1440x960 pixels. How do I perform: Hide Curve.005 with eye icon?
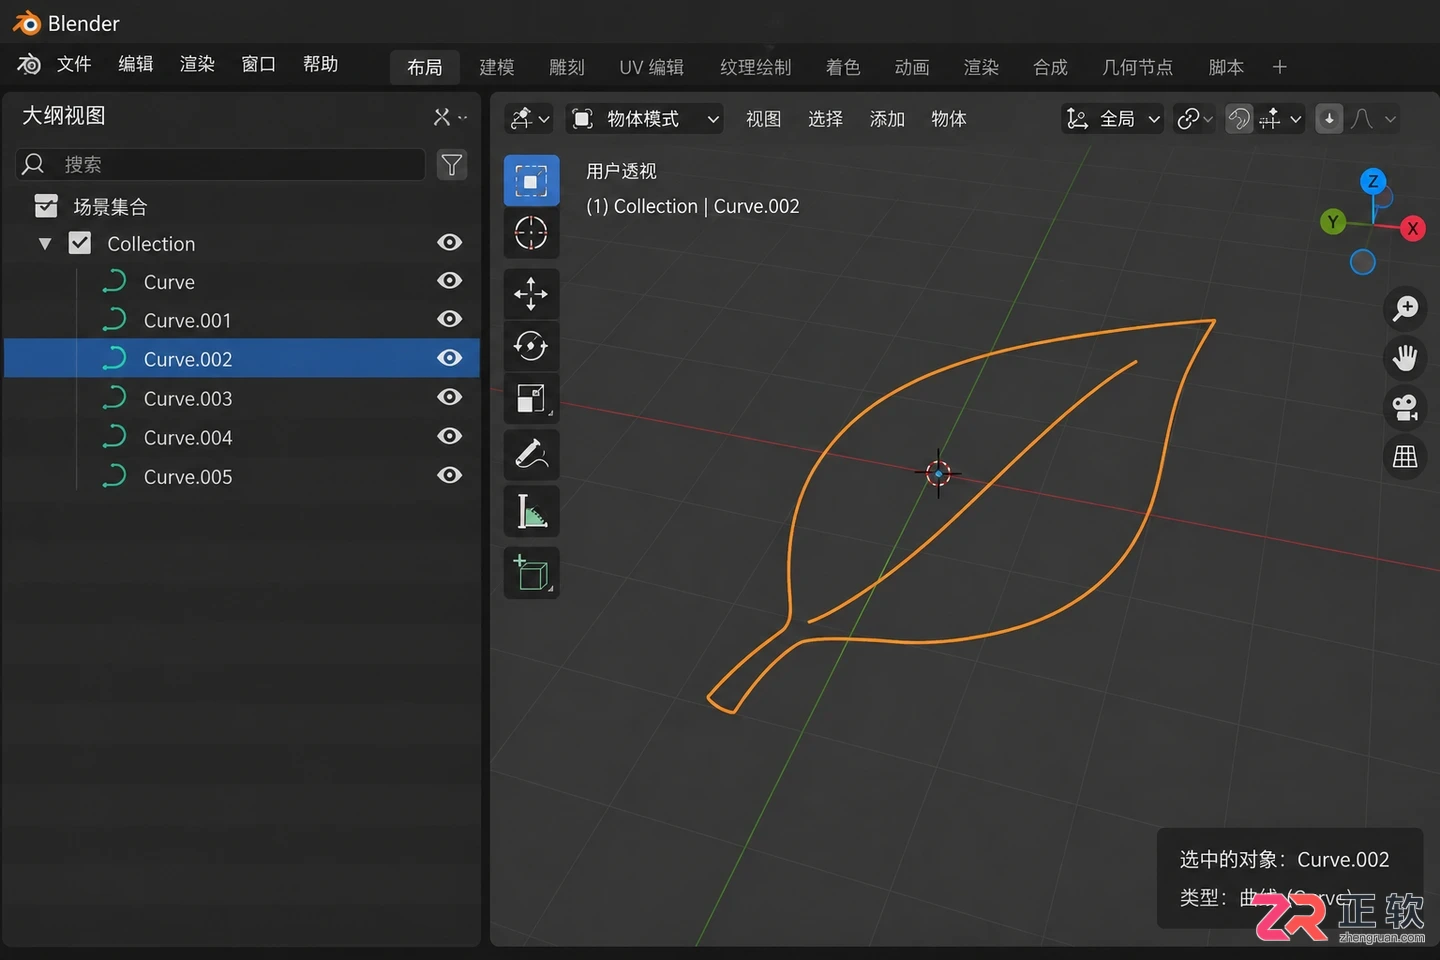coord(450,475)
